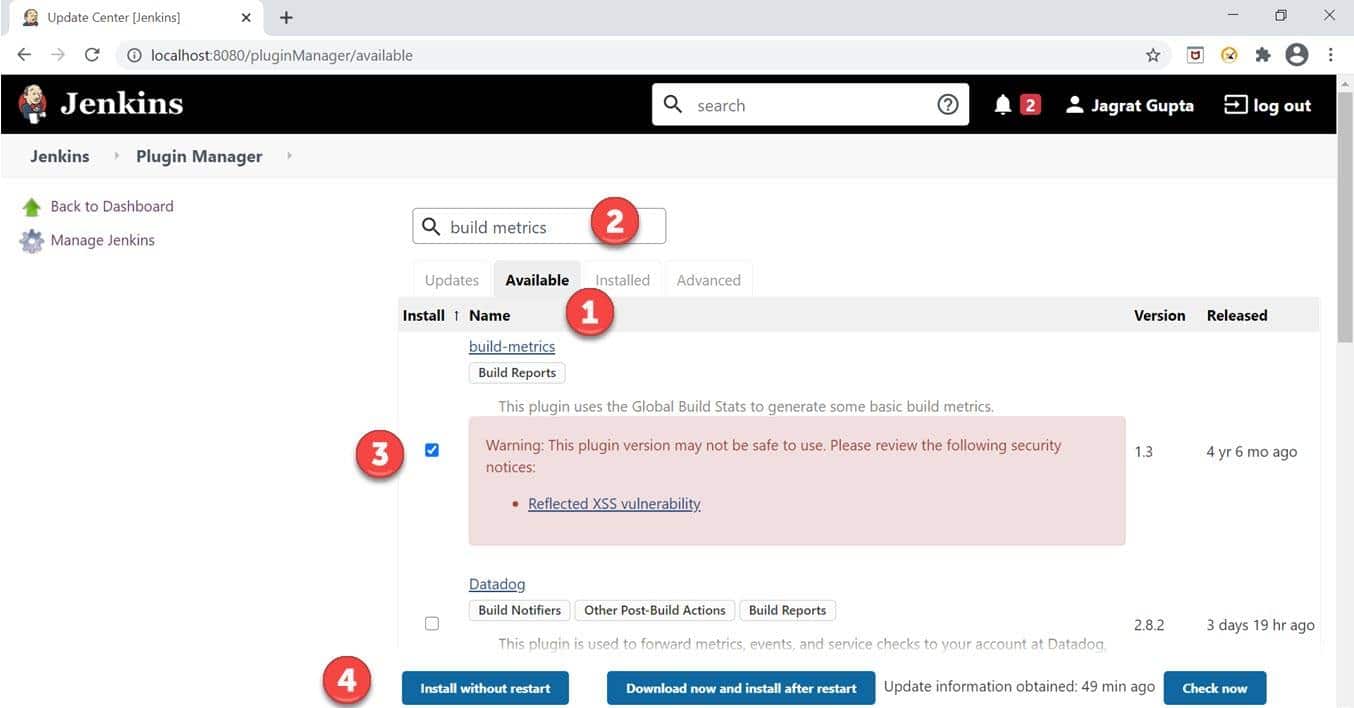This screenshot has height=708, width=1354.
Task: Expand the Plugin Manager breadcrumb chevron
Action: (288, 156)
